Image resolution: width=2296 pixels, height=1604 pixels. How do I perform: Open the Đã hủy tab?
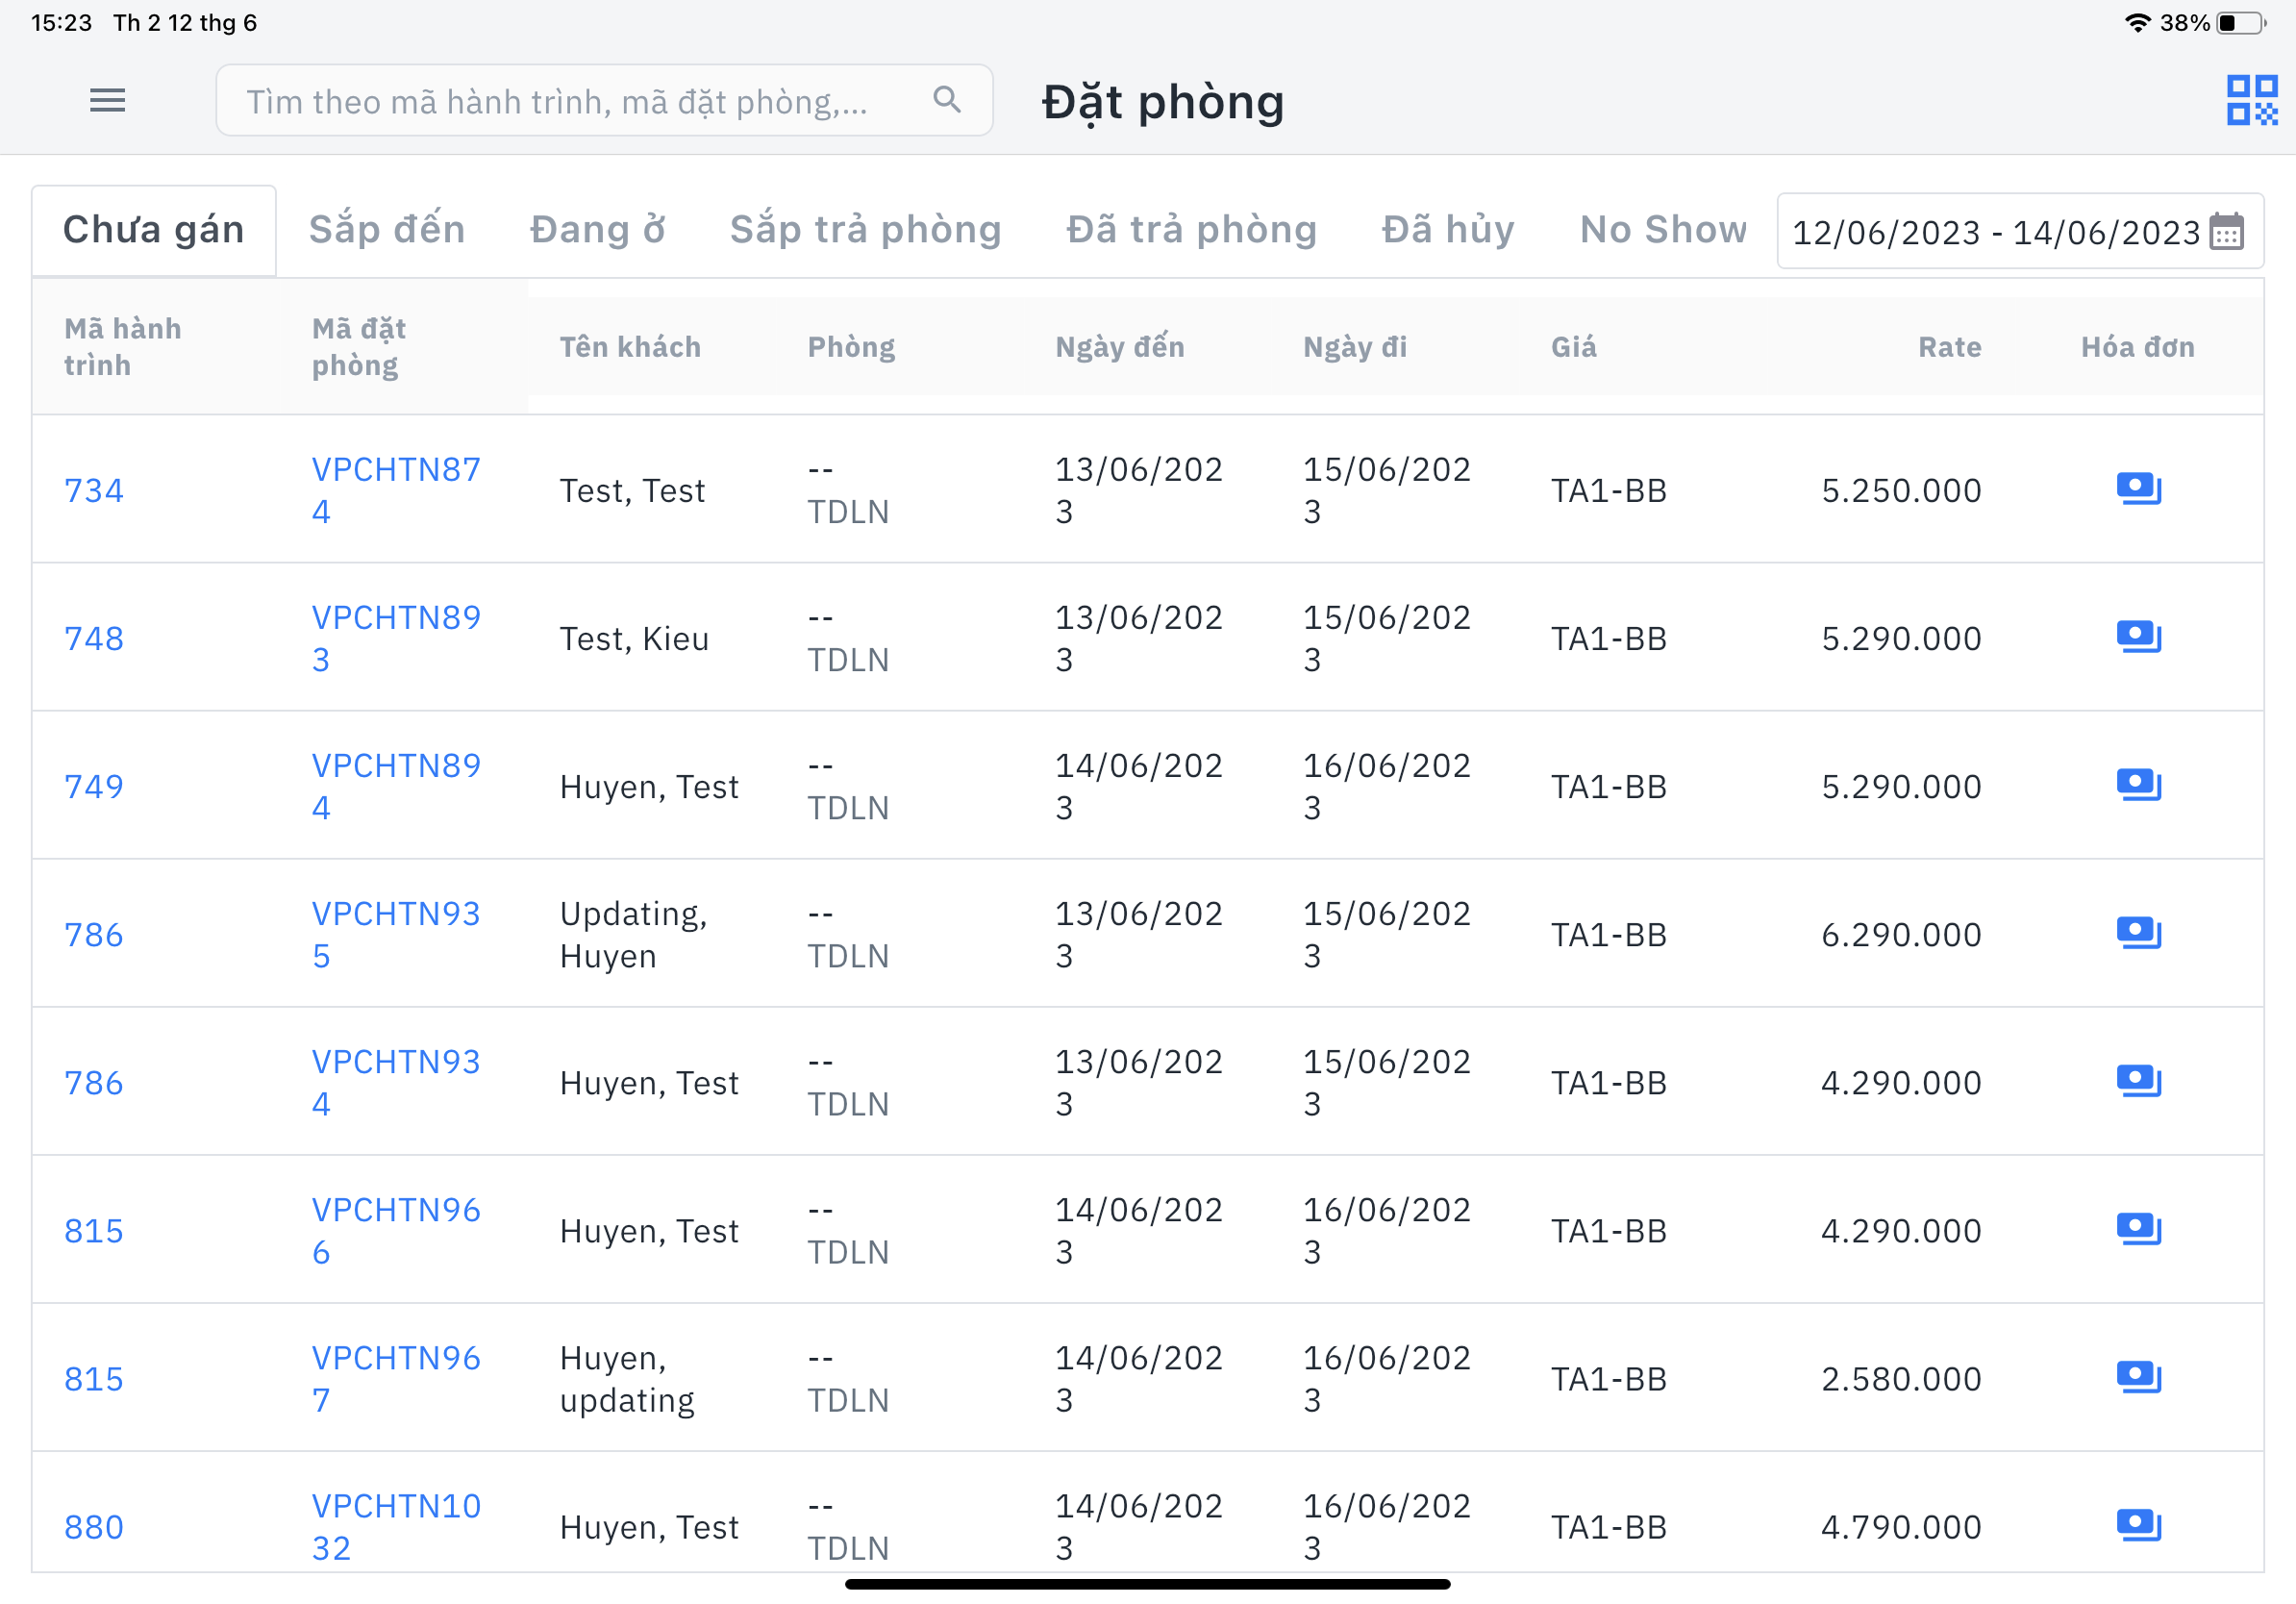1447,230
